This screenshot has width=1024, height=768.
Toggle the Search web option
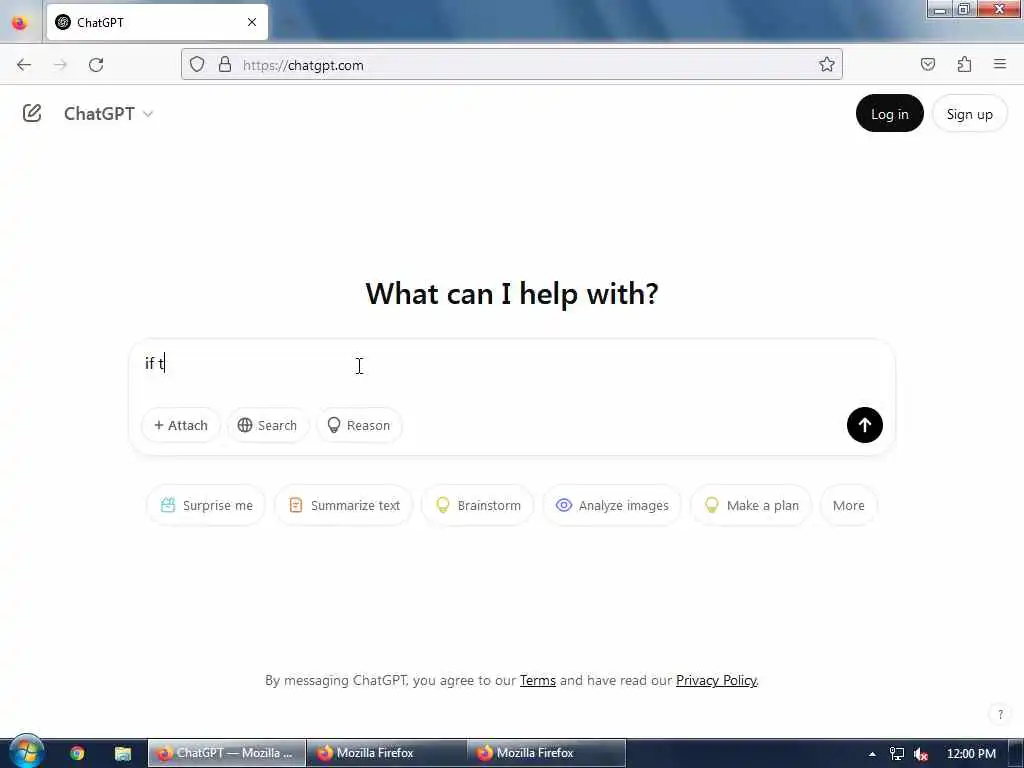pos(267,425)
